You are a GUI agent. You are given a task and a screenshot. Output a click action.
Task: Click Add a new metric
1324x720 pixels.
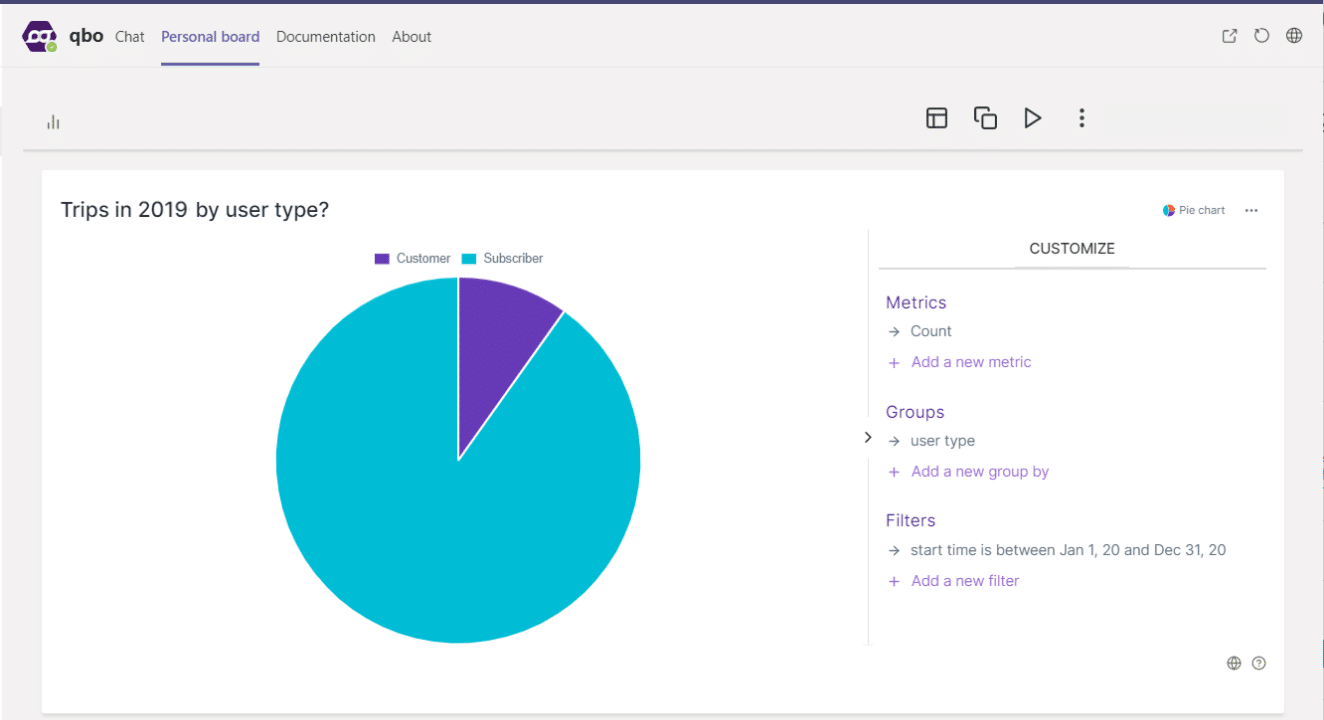(970, 362)
